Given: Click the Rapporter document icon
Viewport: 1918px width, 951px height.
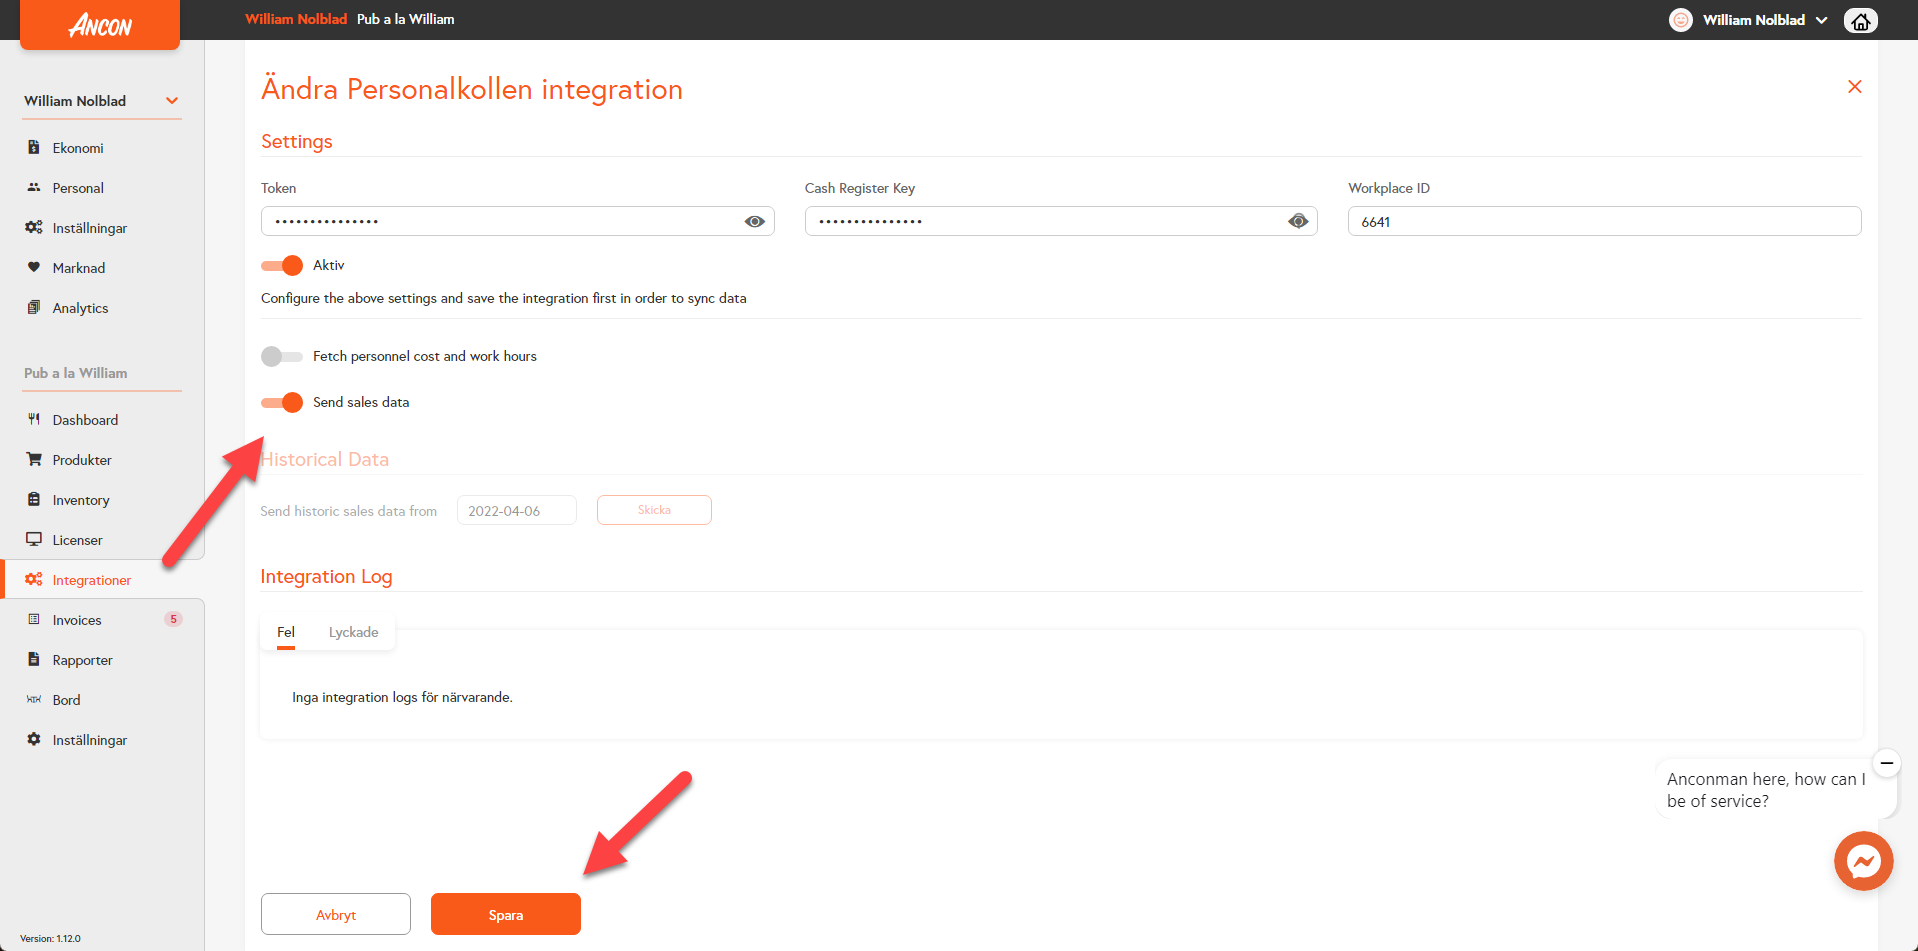Looking at the screenshot, I should click(34, 659).
